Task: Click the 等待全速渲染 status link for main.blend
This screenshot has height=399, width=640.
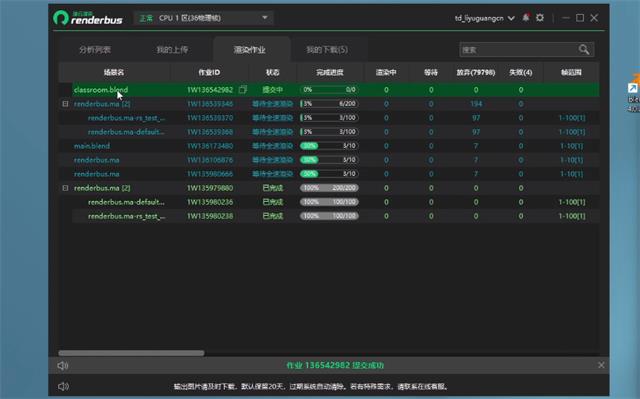Action: click(272, 146)
